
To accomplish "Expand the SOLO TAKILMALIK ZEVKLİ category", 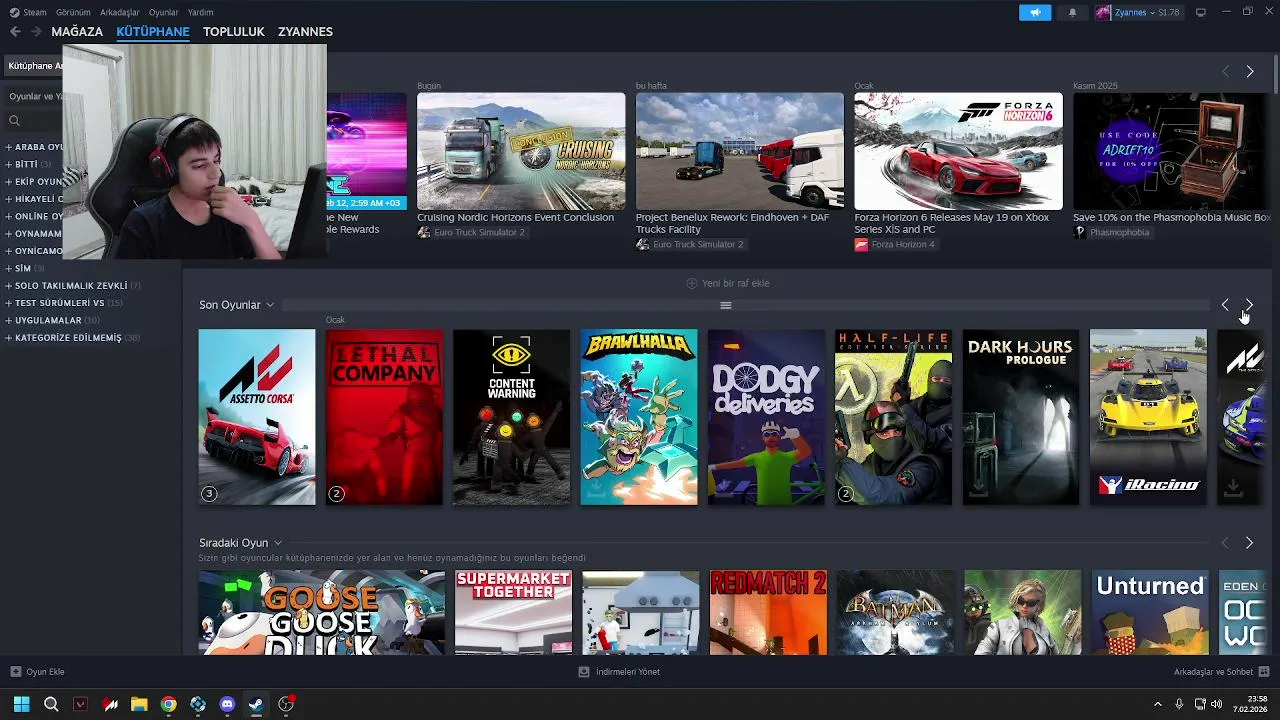I will point(72,285).
